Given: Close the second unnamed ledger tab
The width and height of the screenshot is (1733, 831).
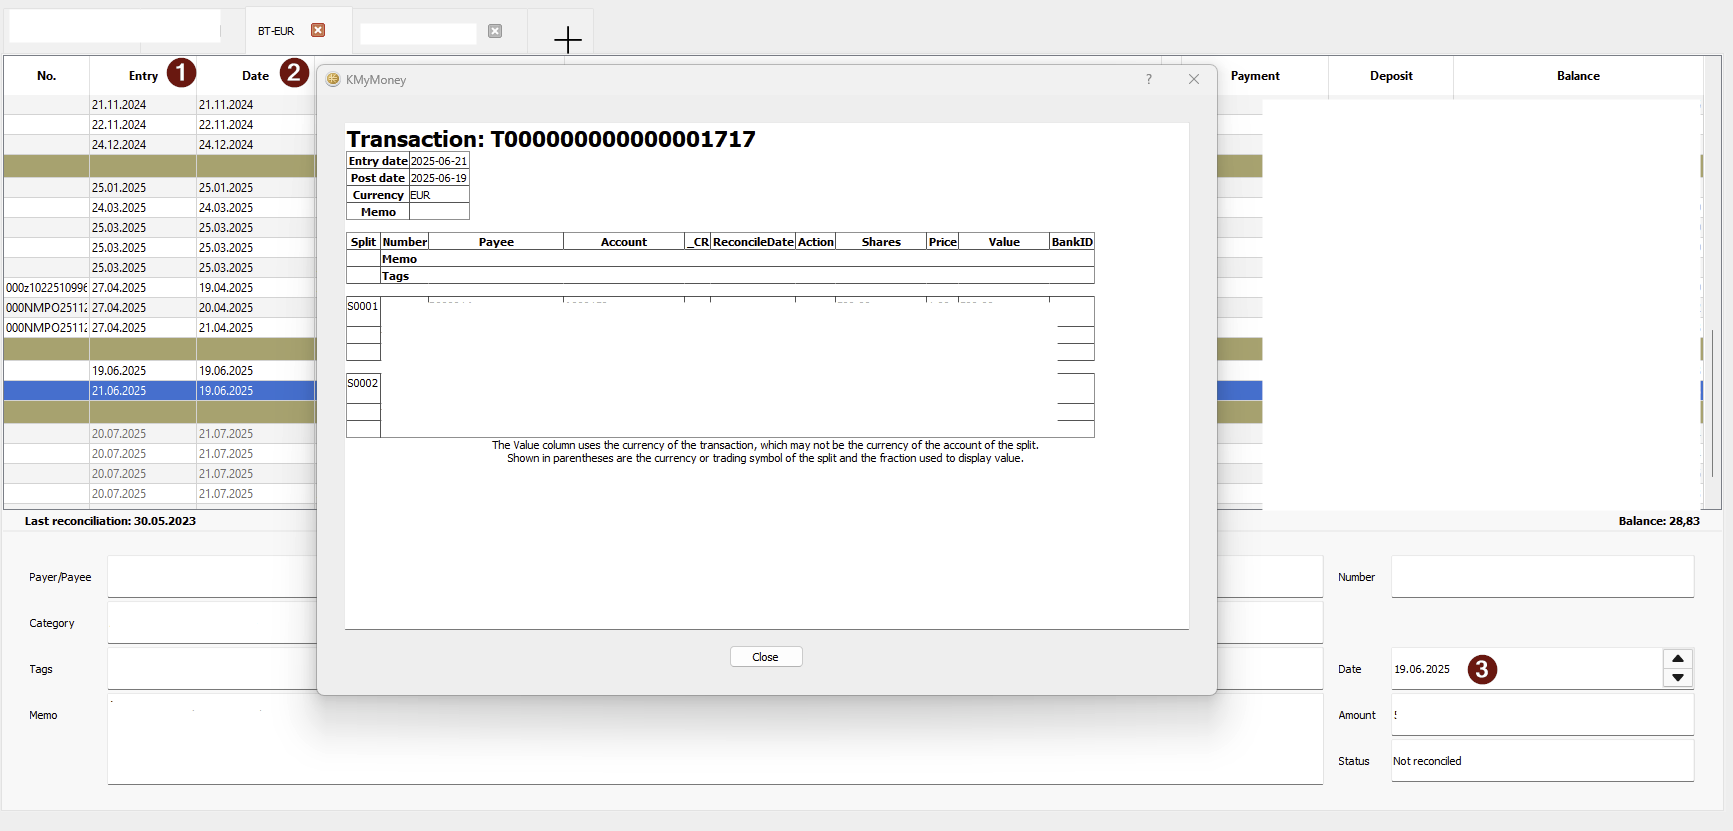Looking at the screenshot, I should (495, 31).
